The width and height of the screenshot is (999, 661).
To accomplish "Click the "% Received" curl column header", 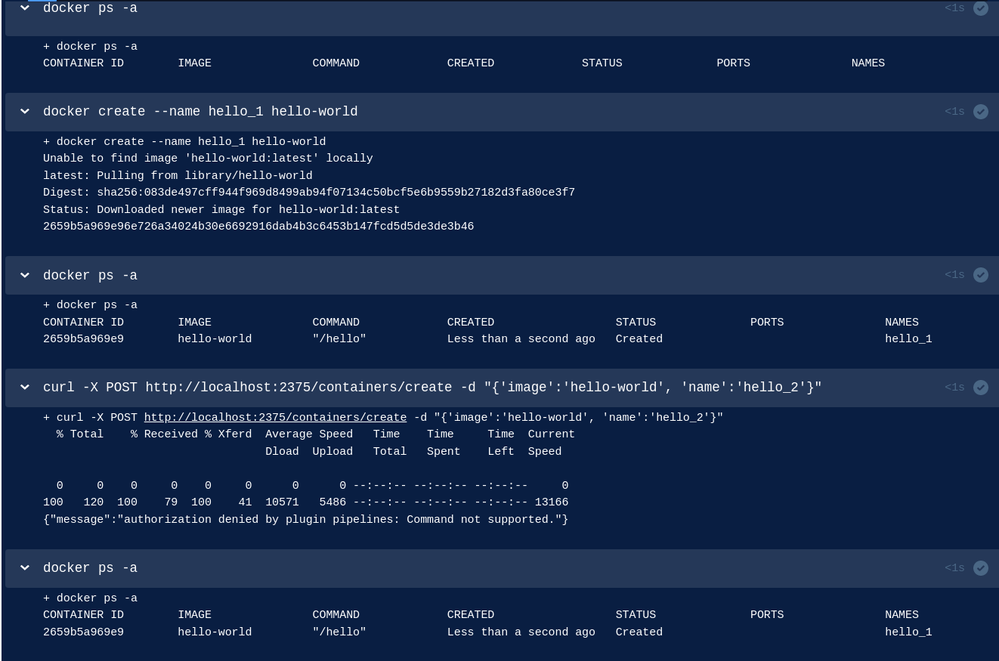I will [164, 434].
